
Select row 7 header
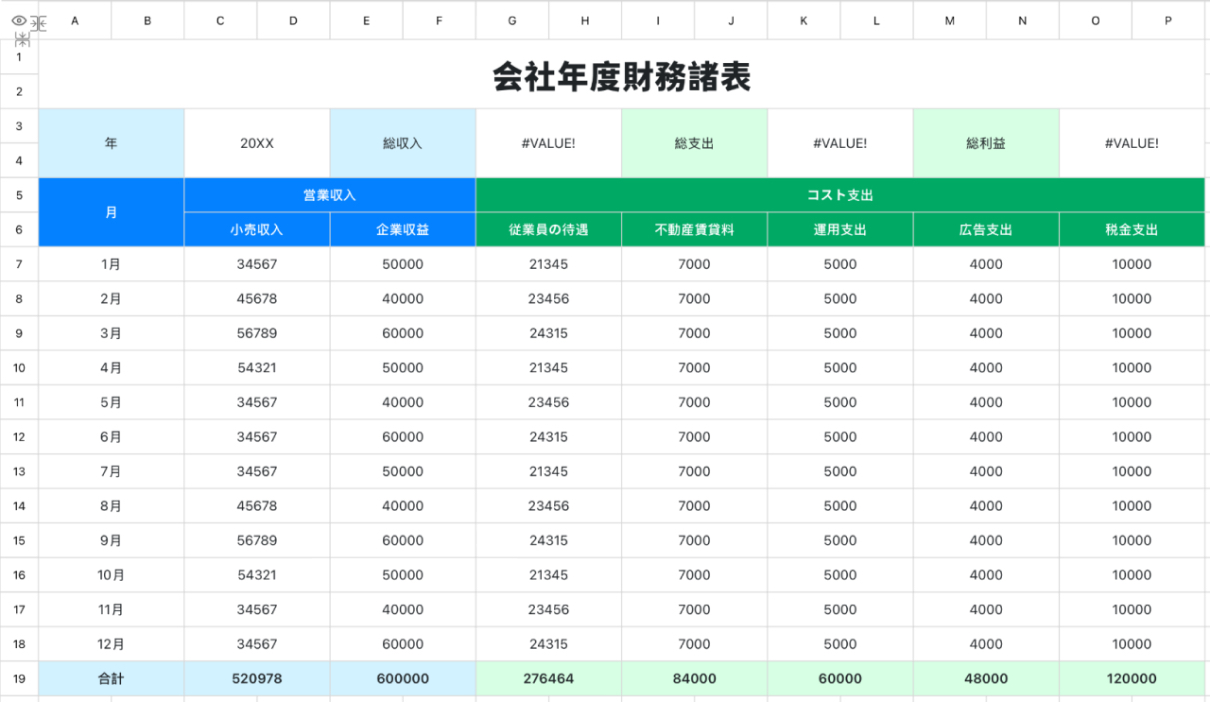19,264
